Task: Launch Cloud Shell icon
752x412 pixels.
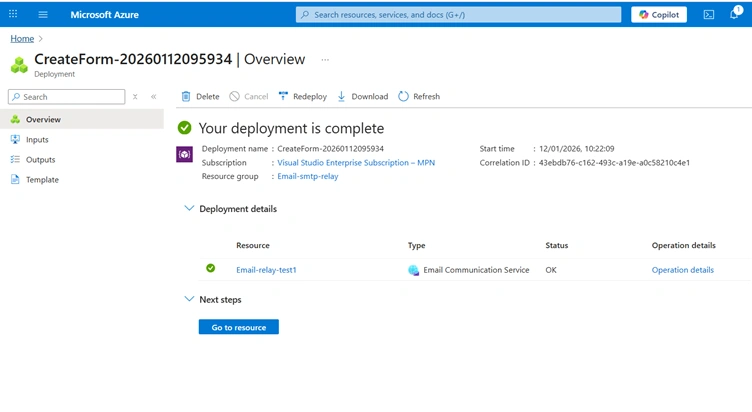Action: pyautogui.click(x=708, y=14)
